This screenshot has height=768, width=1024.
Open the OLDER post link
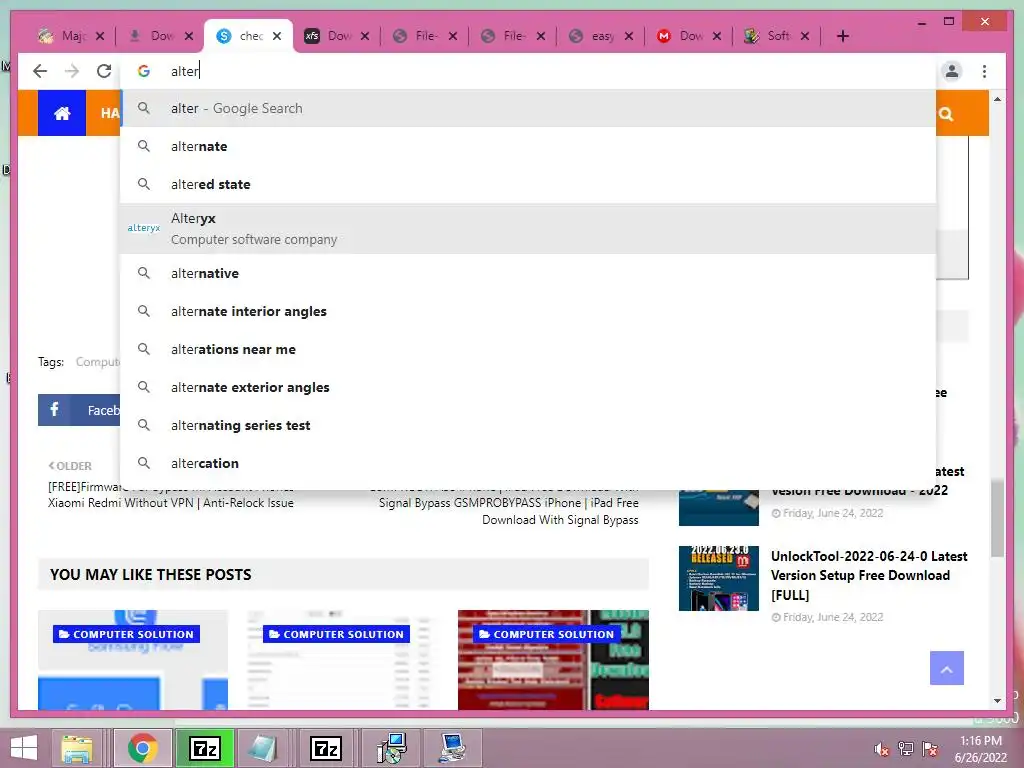[70, 466]
